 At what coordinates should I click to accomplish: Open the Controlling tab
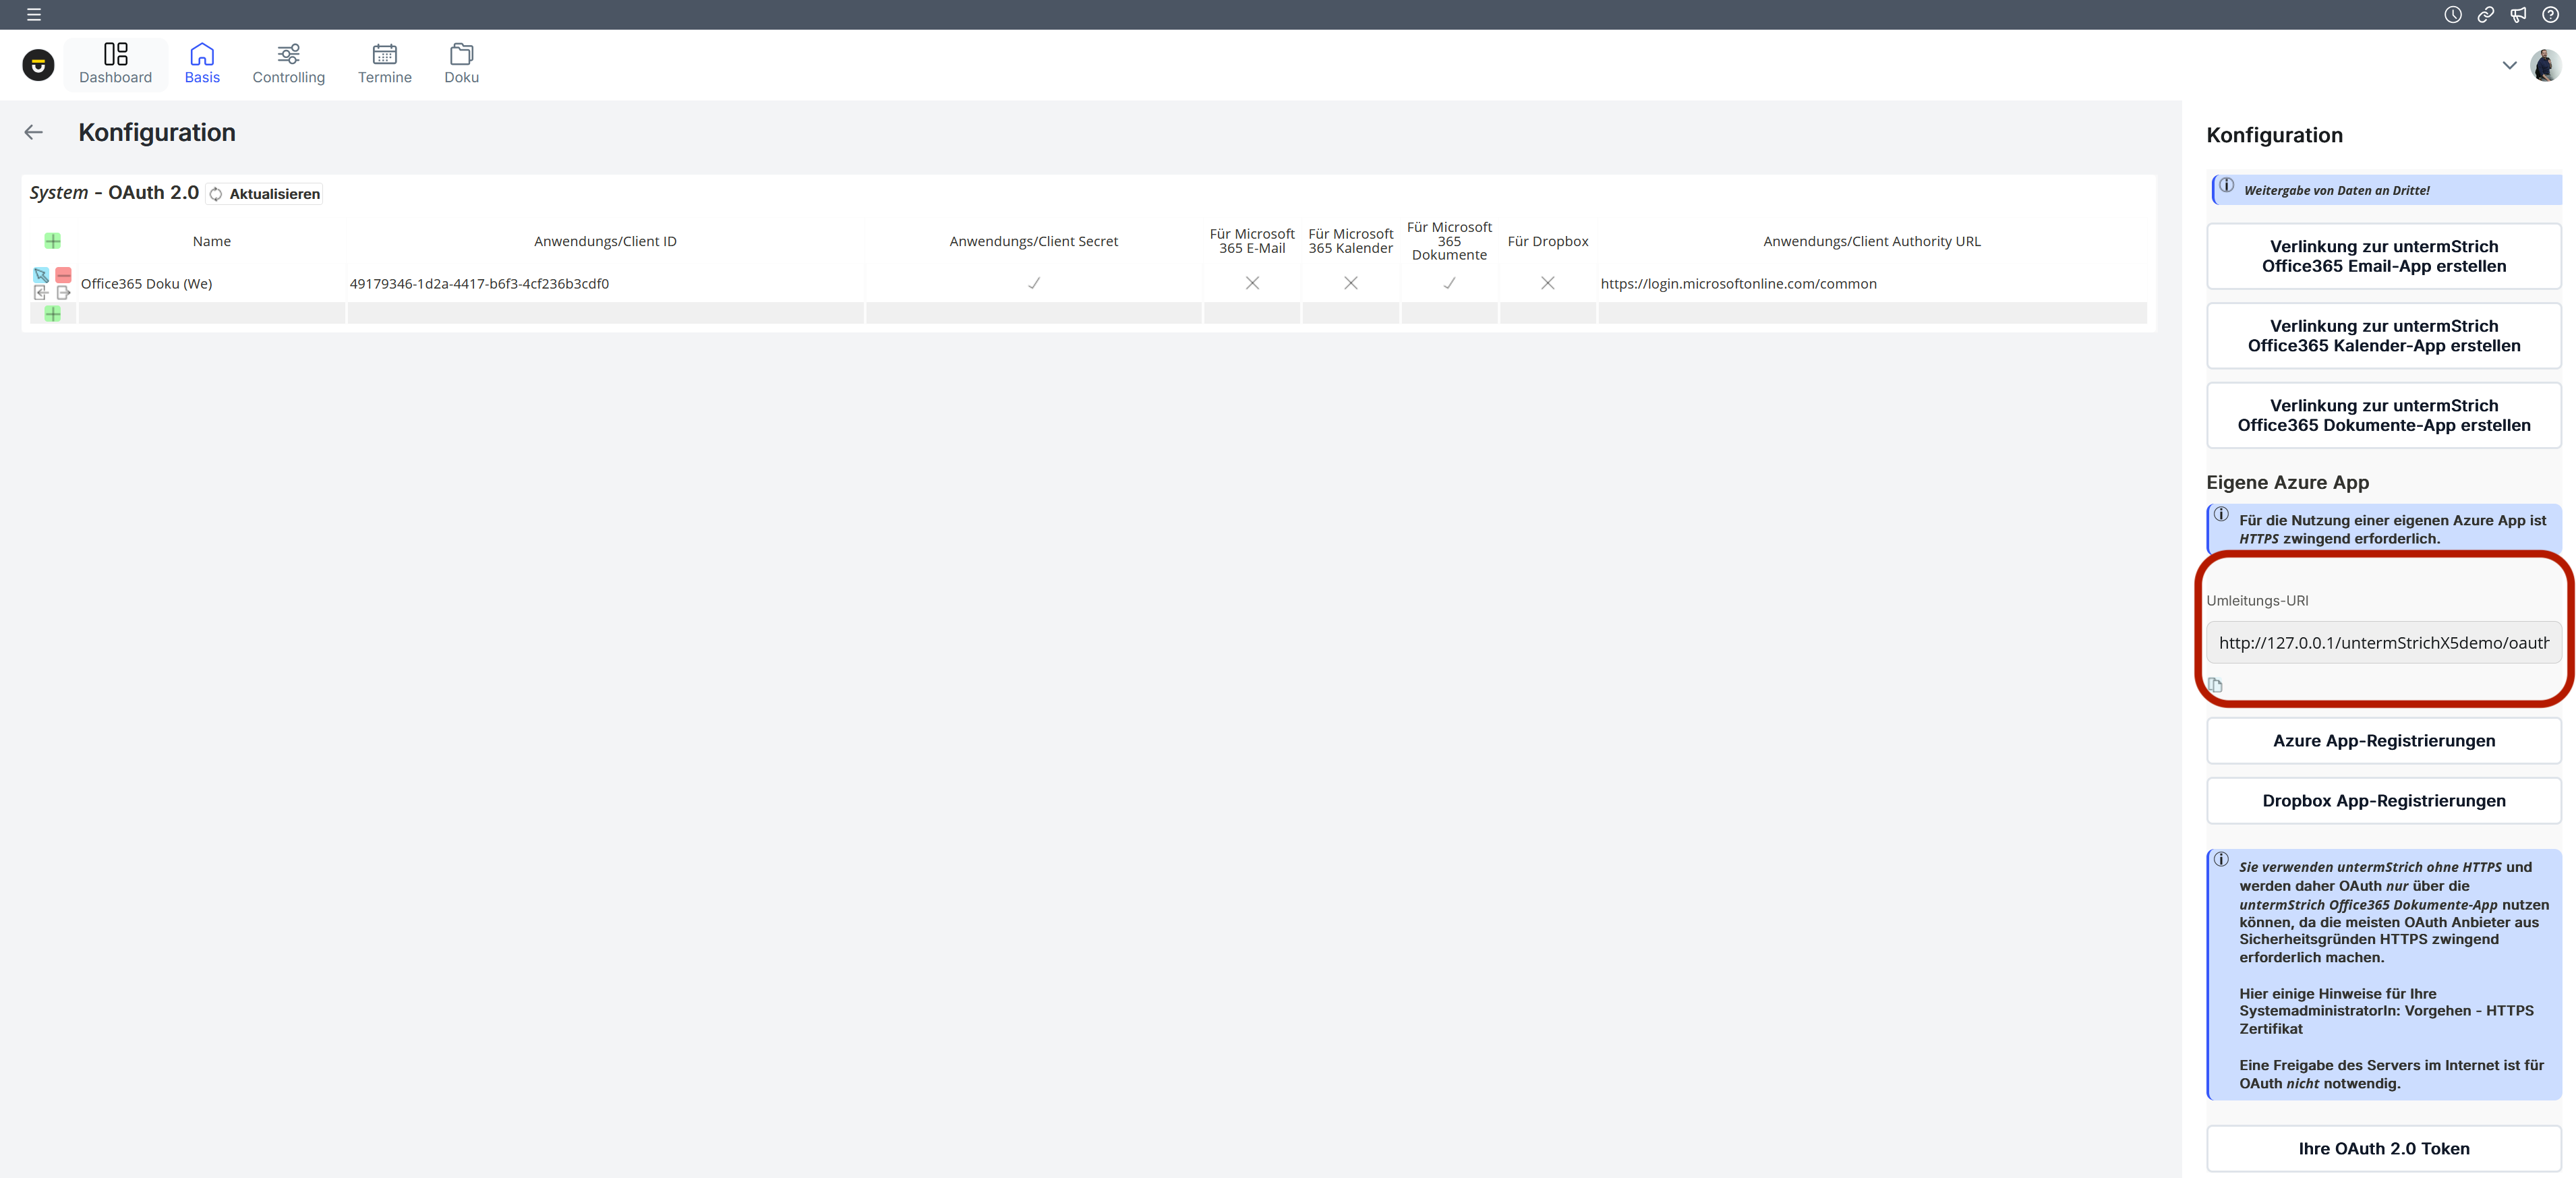coord(288,64)
